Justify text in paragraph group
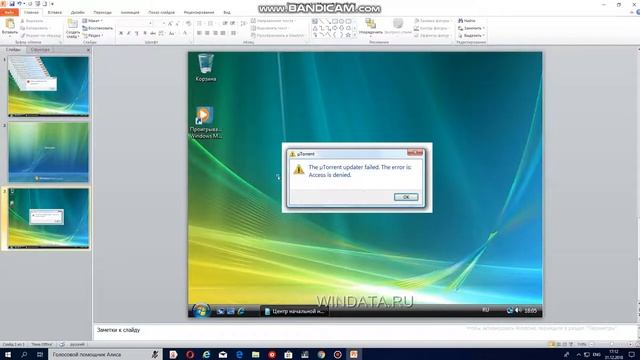The height and width of the screenshot is (360, 640). pyautogui.click(x=223, y=33)
